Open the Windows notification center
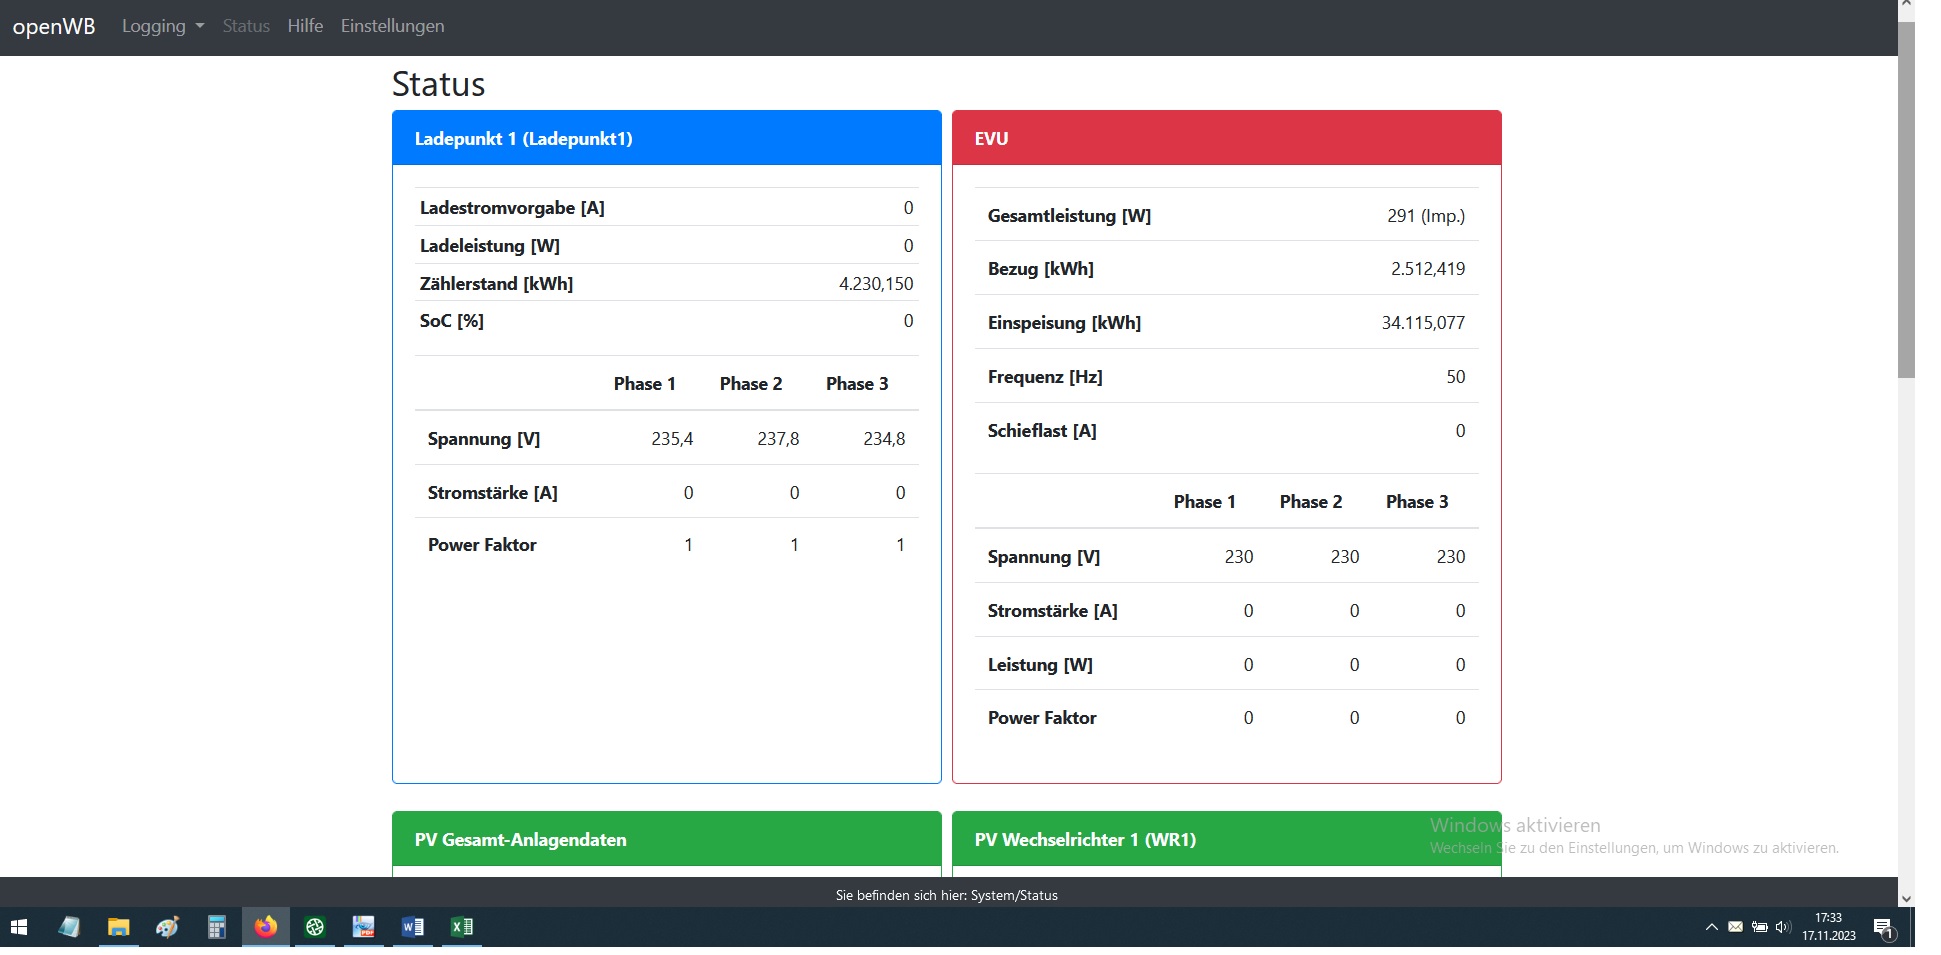The height and width of the screenshot is (955, 1941). point(1884,928)
